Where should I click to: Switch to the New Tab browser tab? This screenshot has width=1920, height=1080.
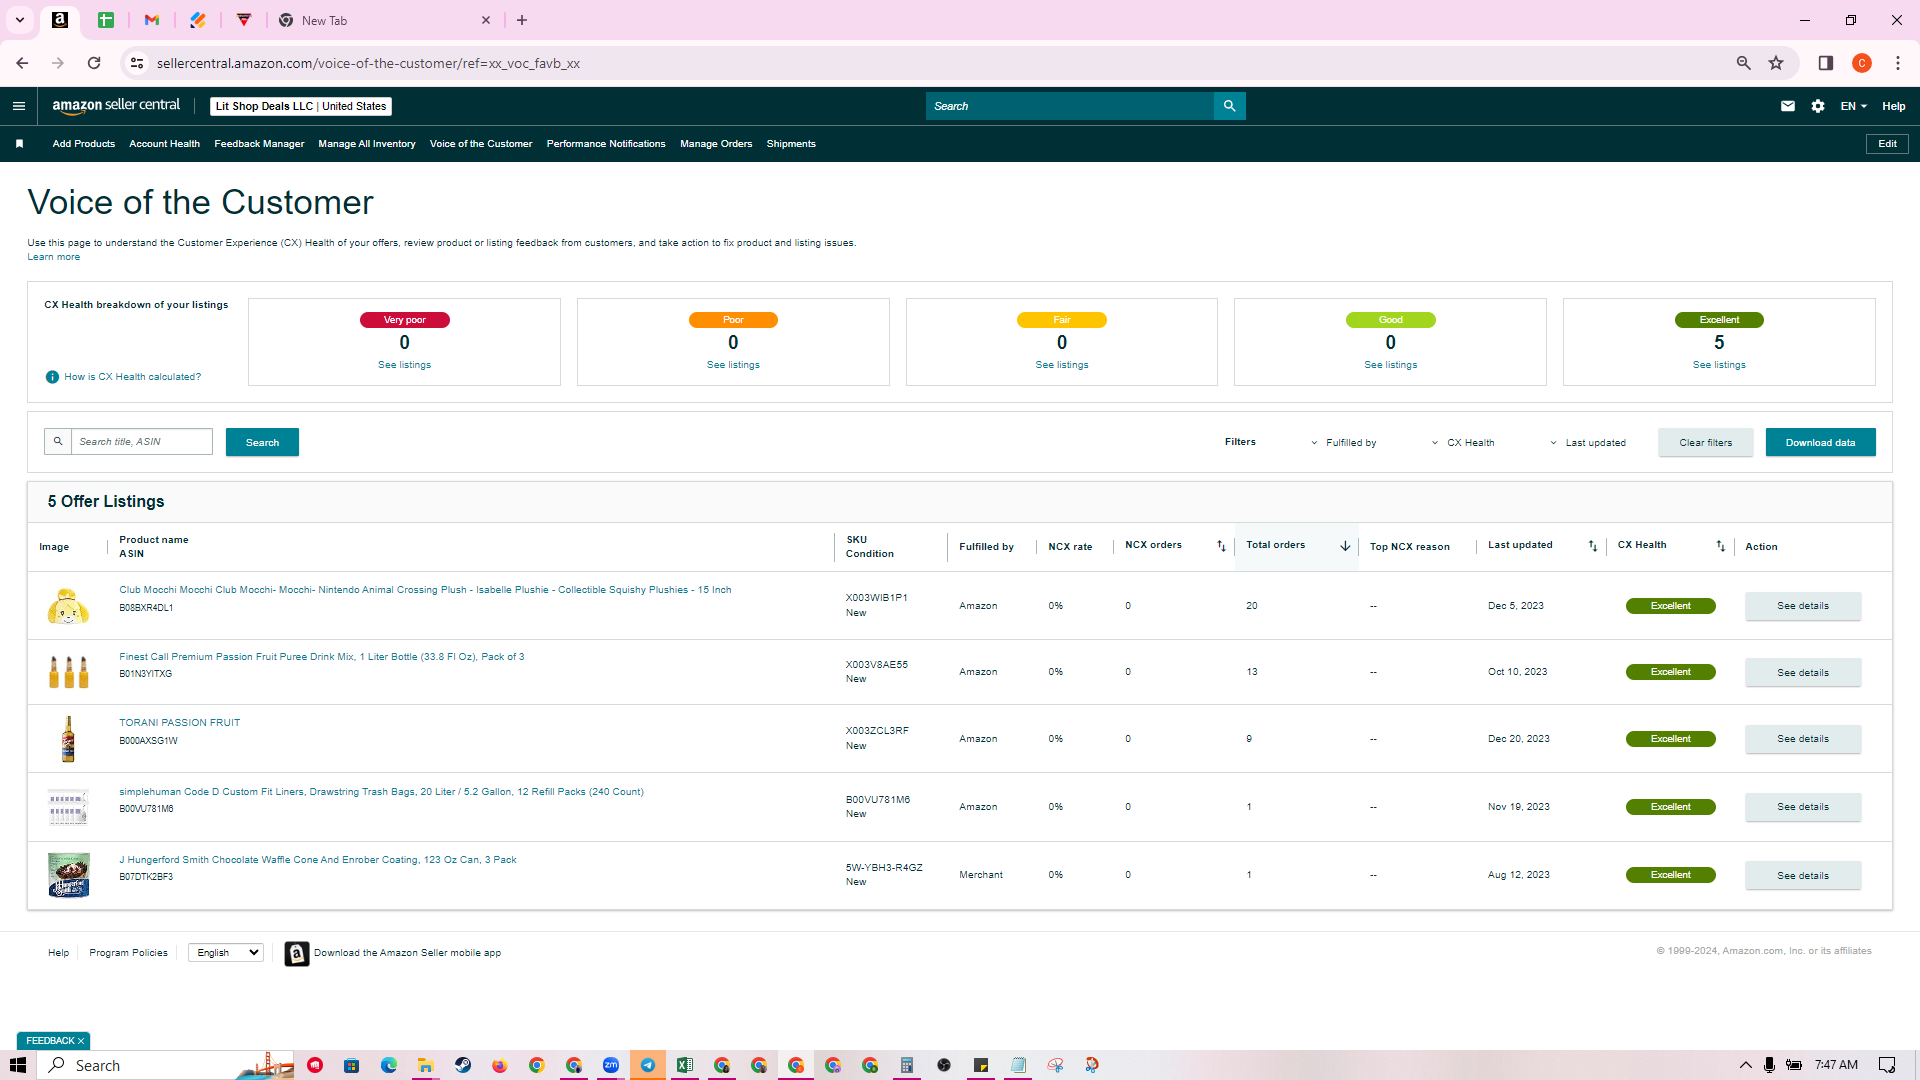[x=385, y=20]
